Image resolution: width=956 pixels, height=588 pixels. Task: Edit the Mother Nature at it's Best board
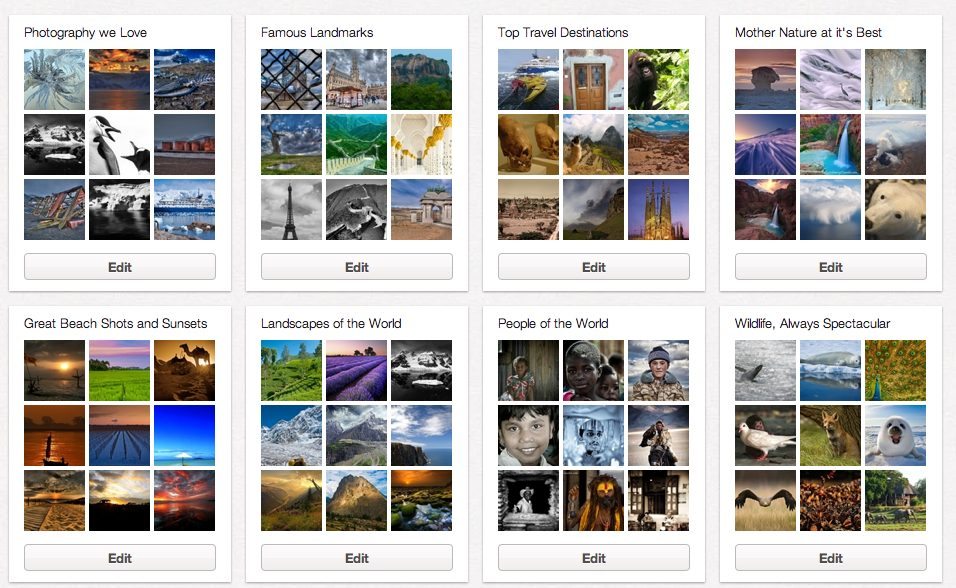[x=830, y=267]
